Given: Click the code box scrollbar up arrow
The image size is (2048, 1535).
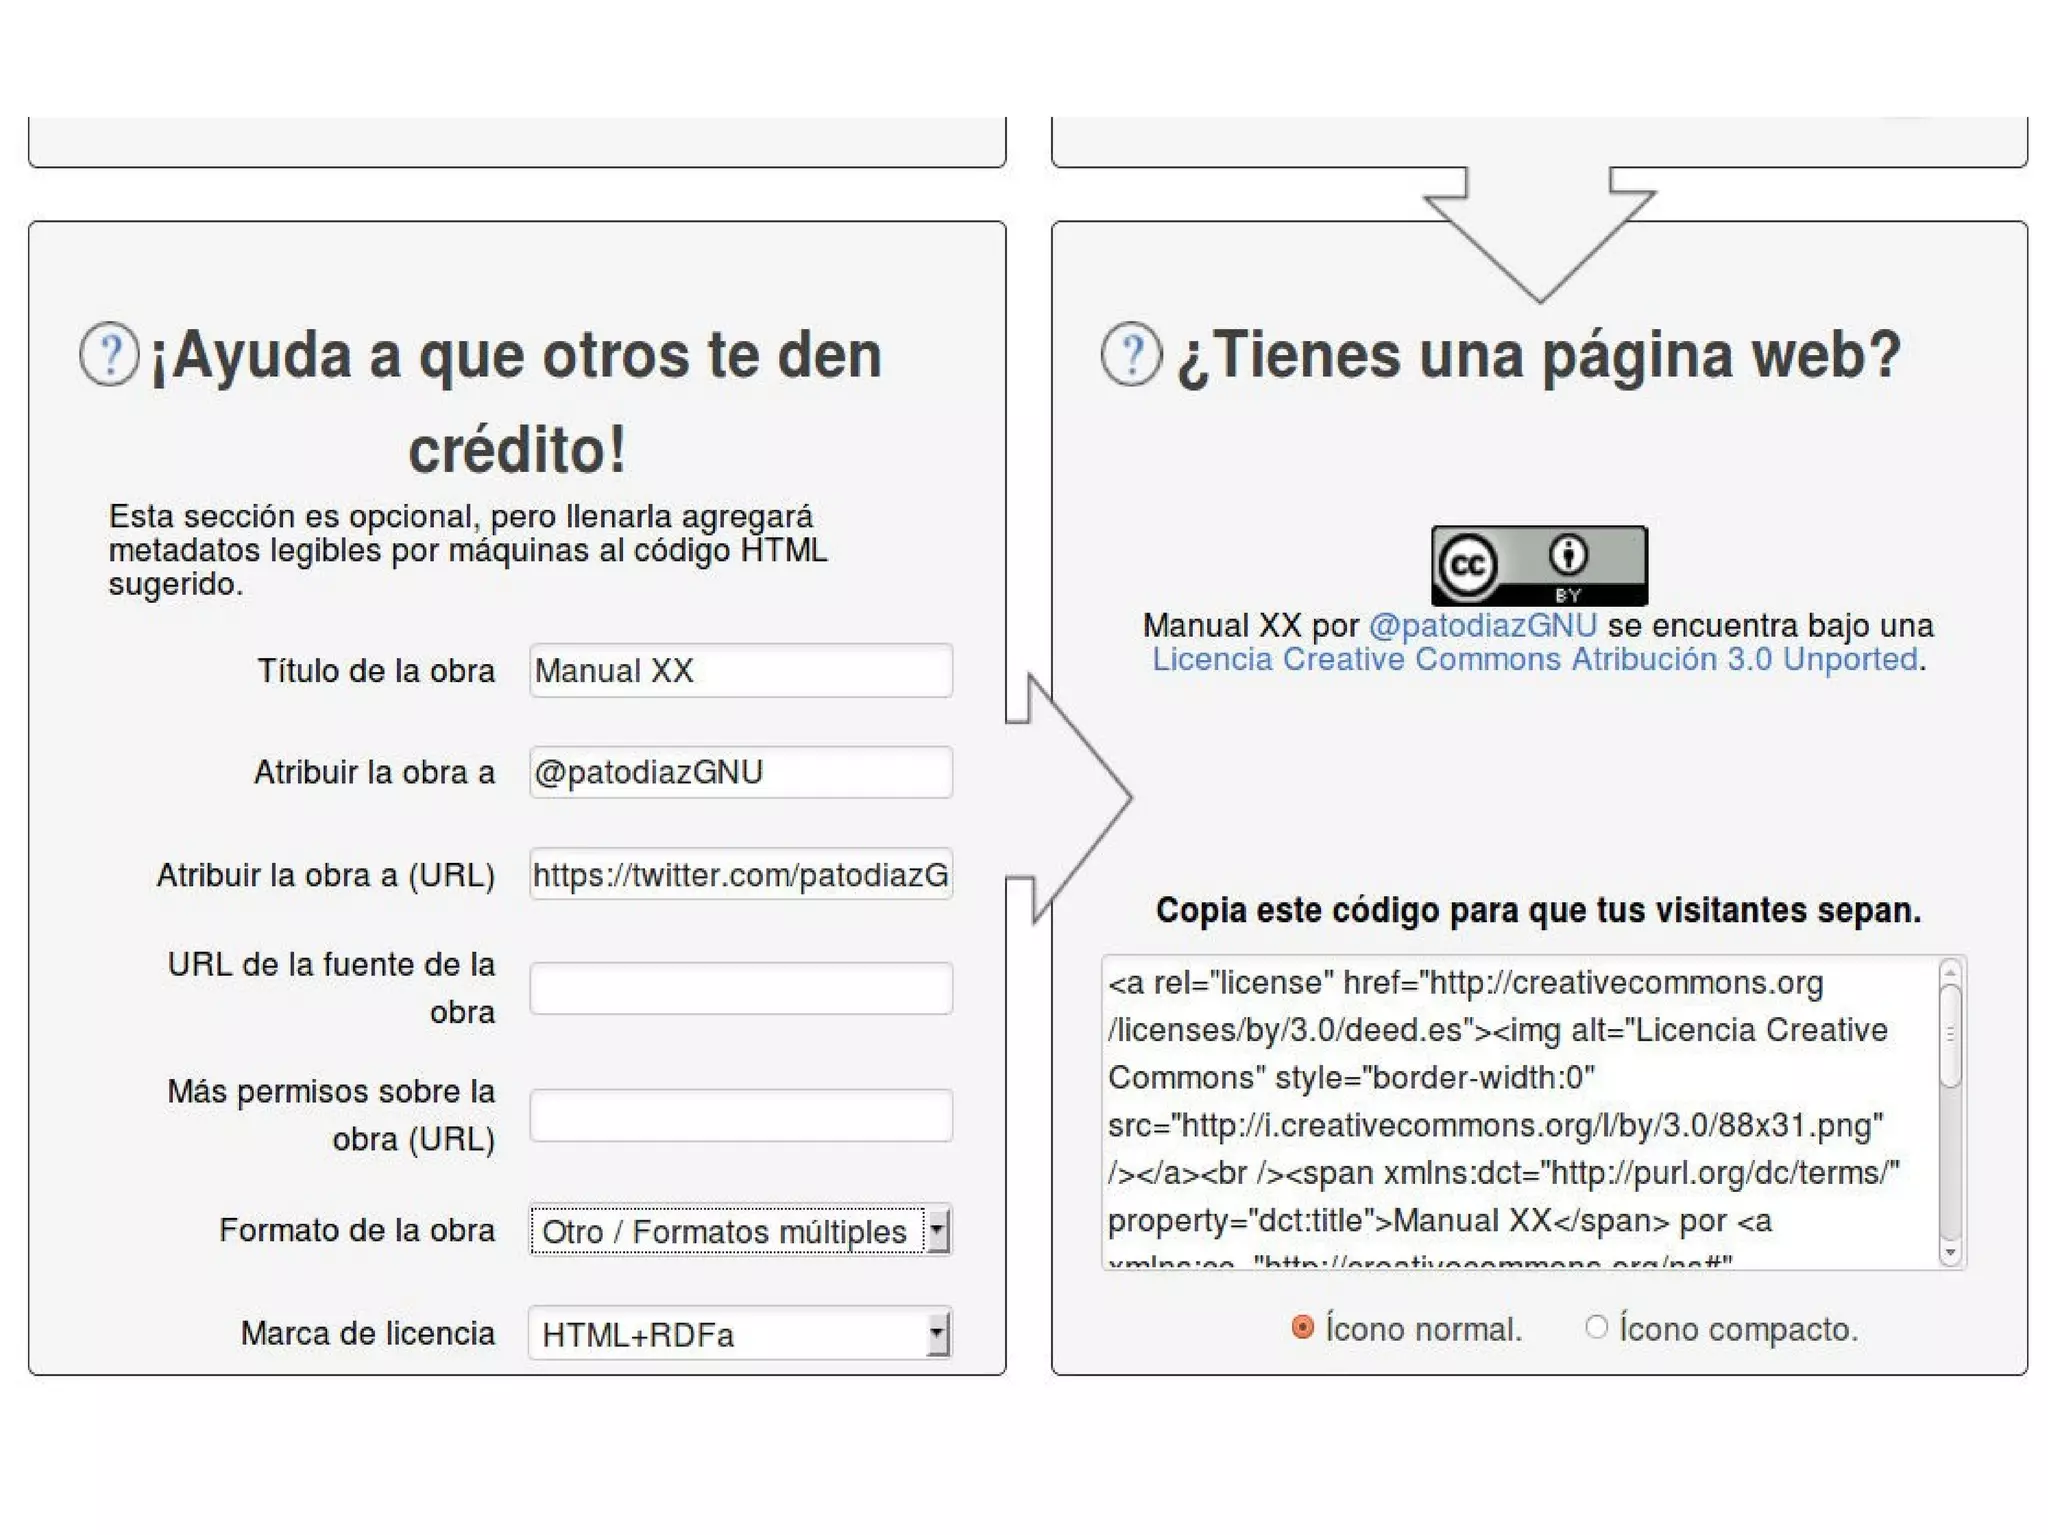Looking at the screenshot, I should (1950, 972).
